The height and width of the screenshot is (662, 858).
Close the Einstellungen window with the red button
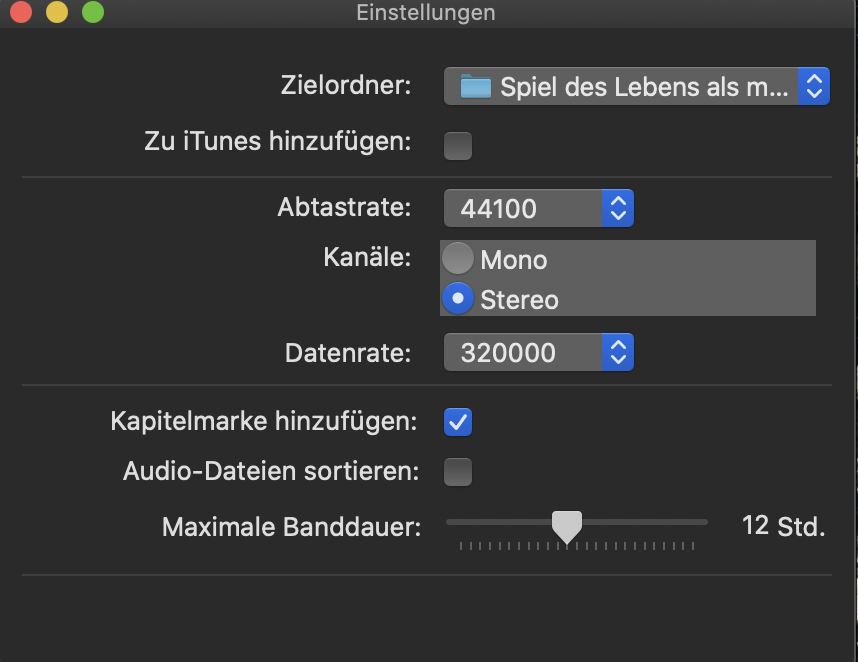21,13
